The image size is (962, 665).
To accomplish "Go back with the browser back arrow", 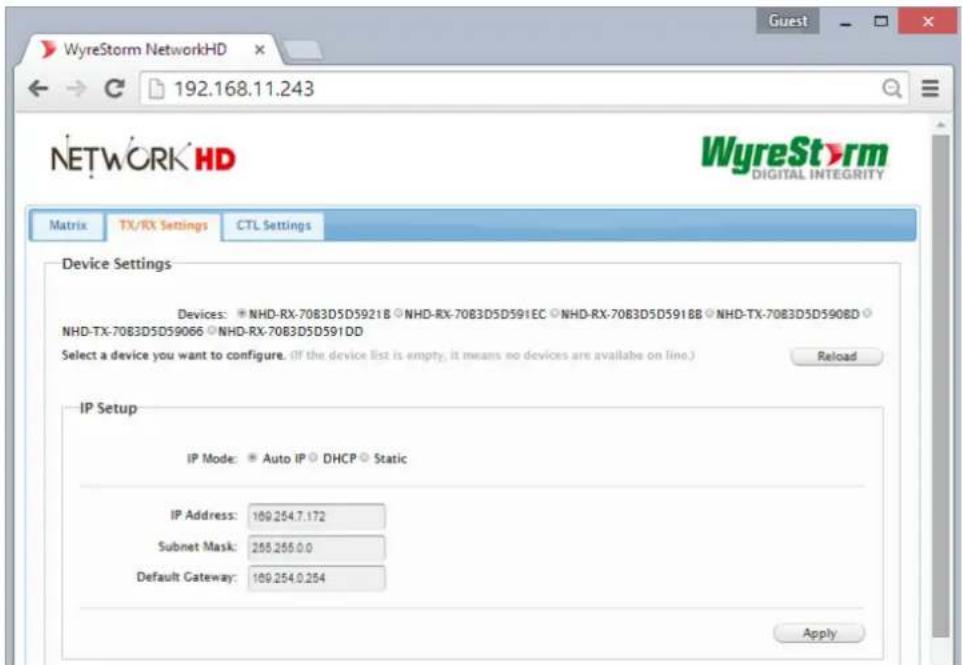I will pyautogui.click(x=38, y=89).
